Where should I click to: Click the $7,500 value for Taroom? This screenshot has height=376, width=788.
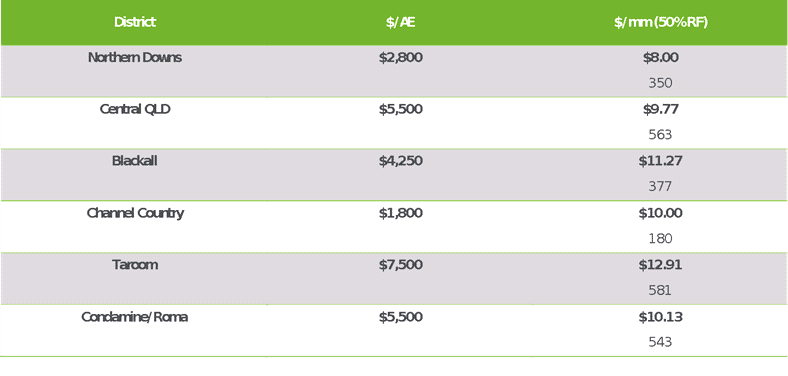pos(401,264)
